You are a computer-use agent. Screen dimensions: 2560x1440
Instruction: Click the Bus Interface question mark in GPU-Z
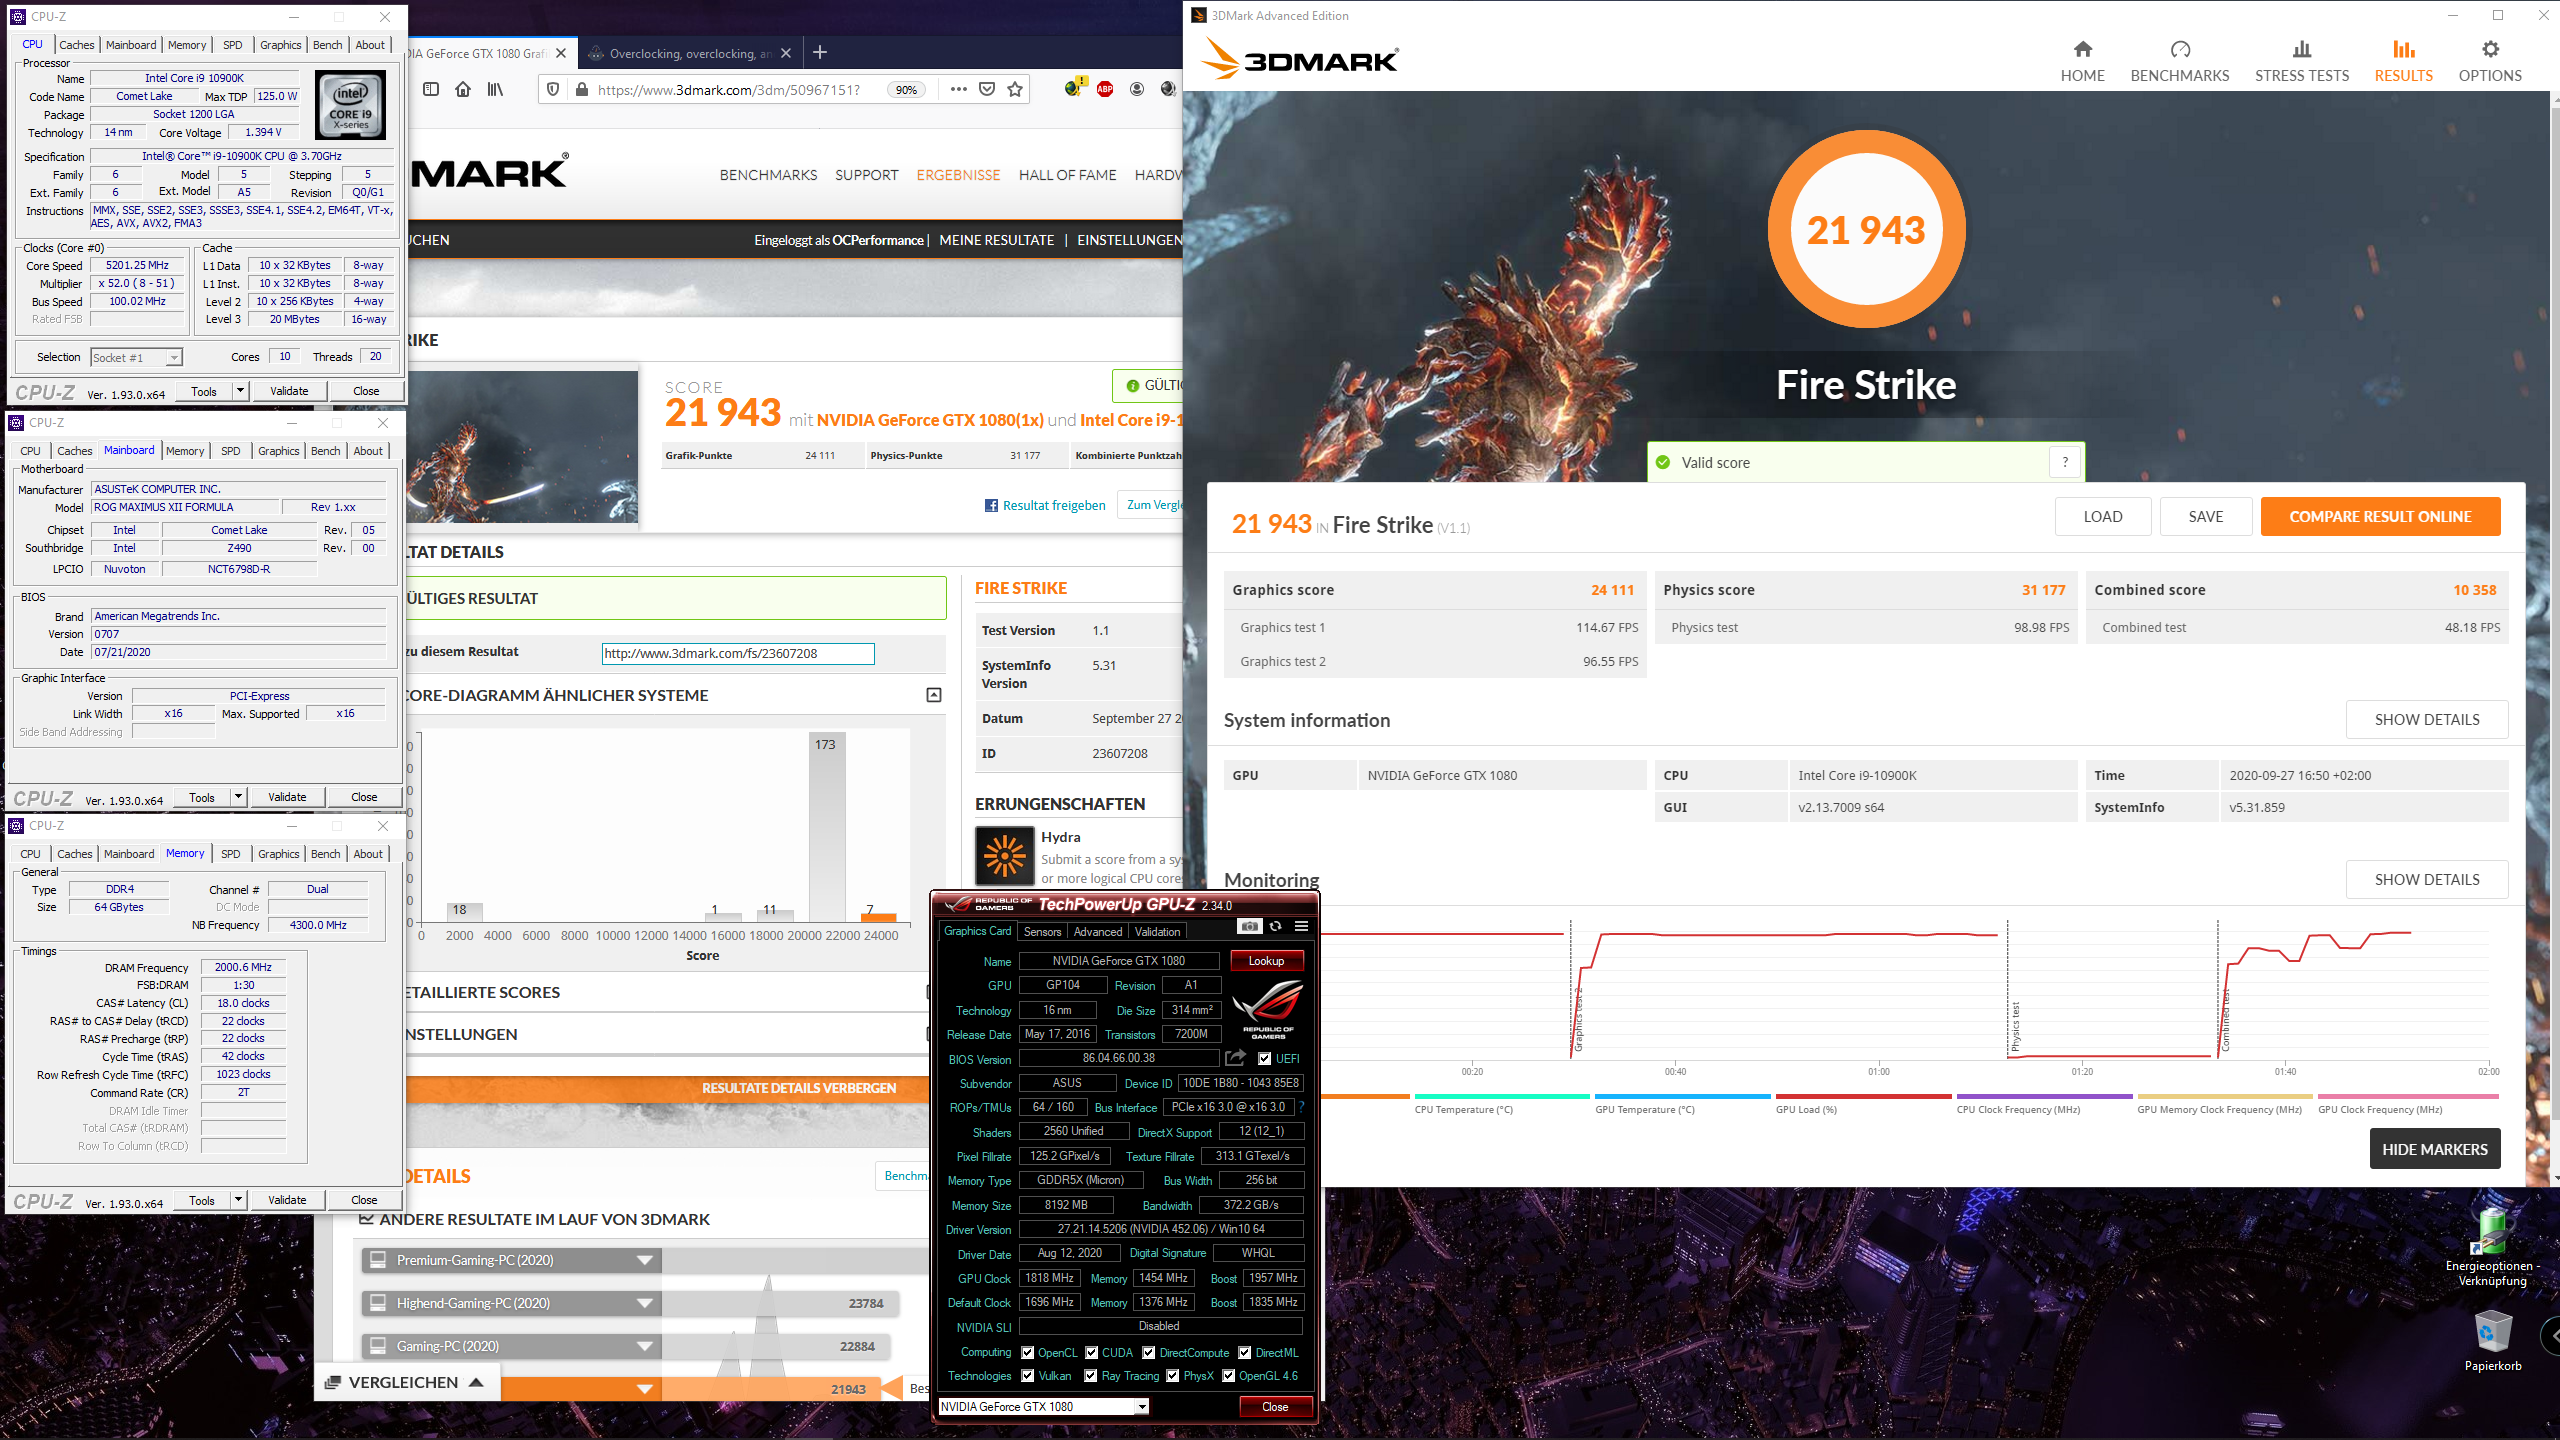click(x=1301, y=1107)
